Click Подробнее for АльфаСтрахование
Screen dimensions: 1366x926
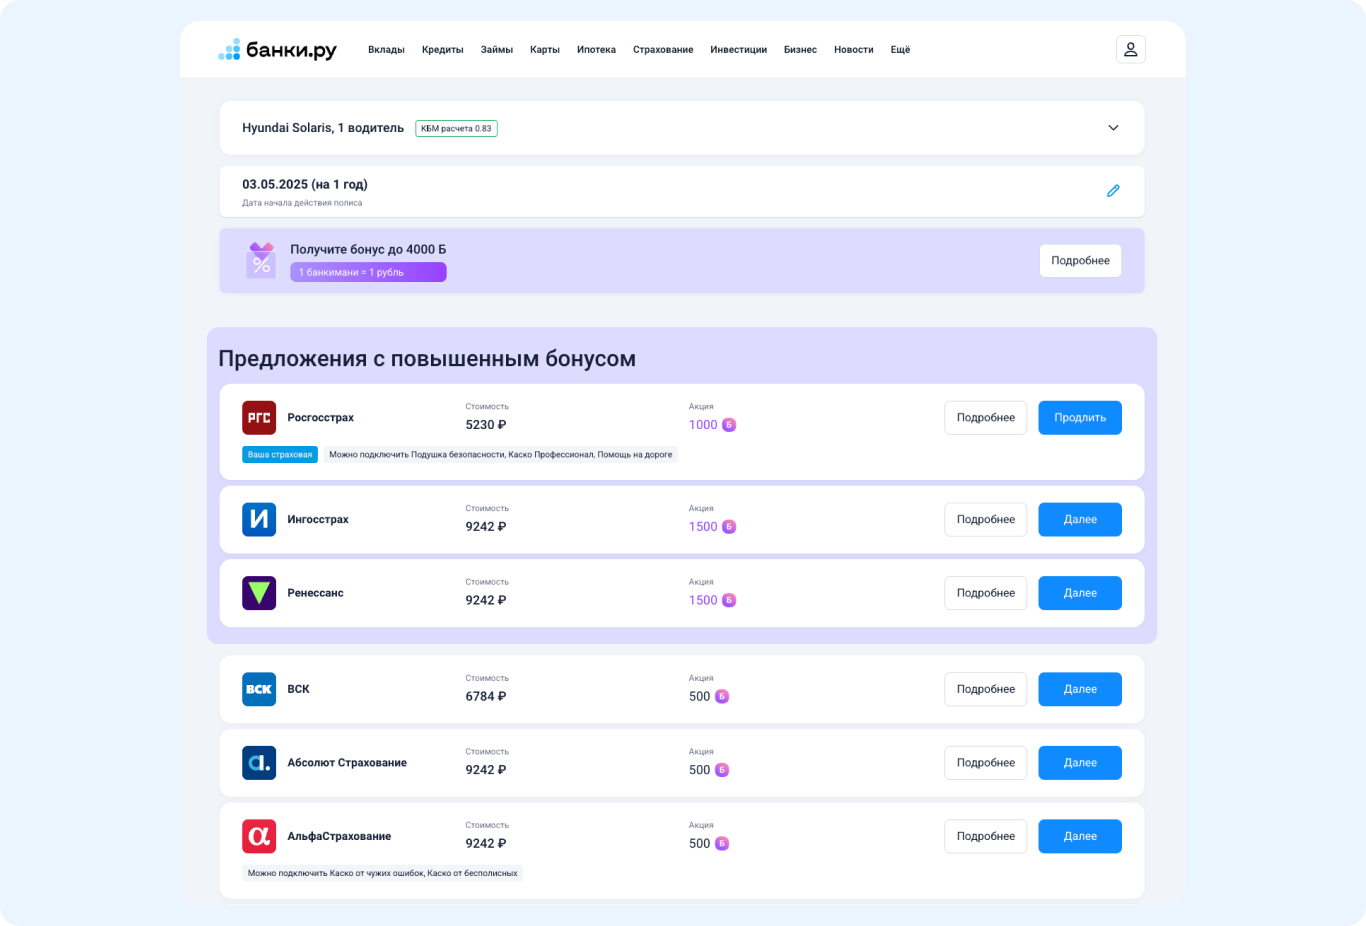[x=985, y=836]
